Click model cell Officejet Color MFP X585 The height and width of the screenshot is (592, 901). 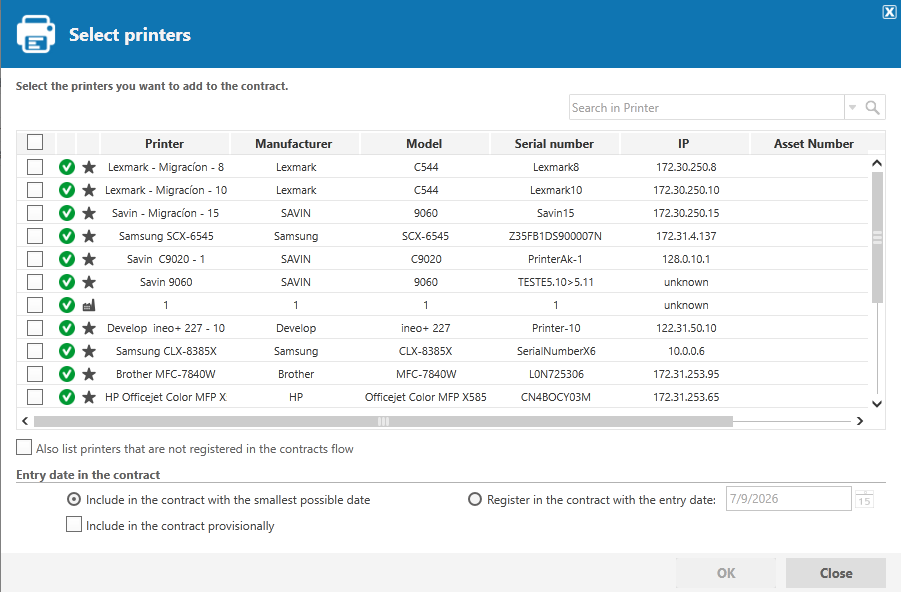[425, 397]
